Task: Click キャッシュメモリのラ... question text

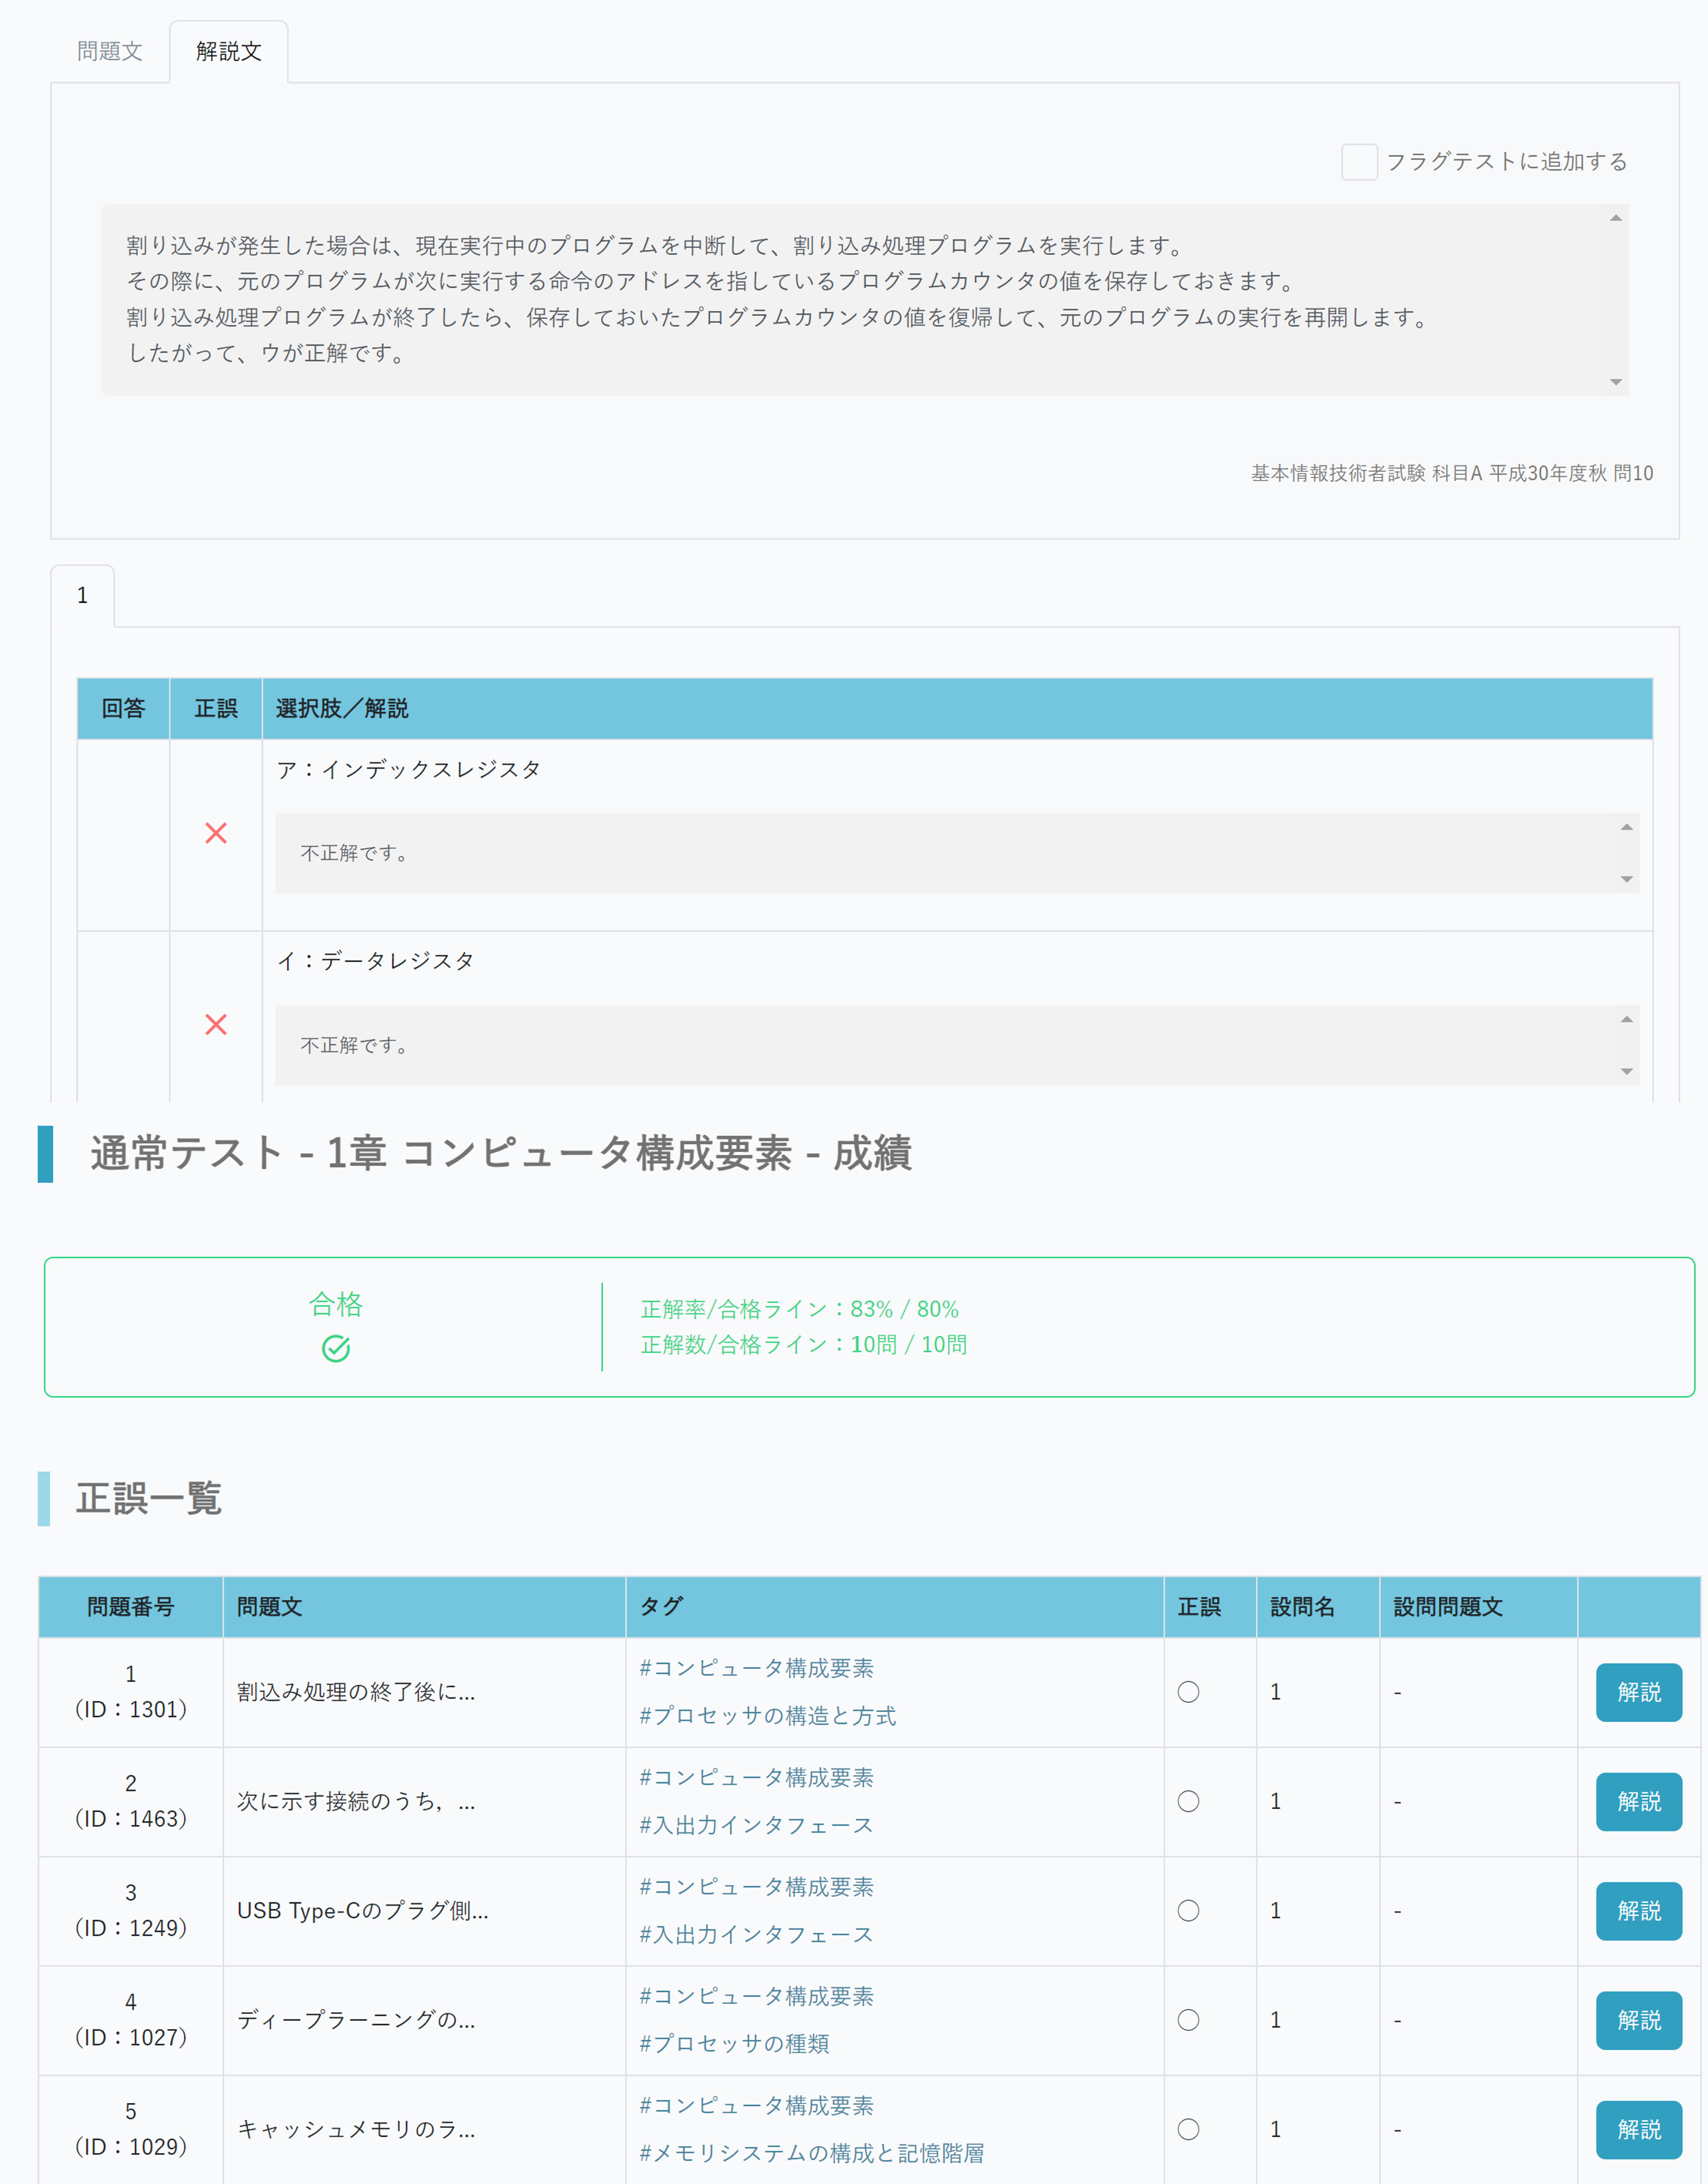Action: click(x=356, y=2130)
